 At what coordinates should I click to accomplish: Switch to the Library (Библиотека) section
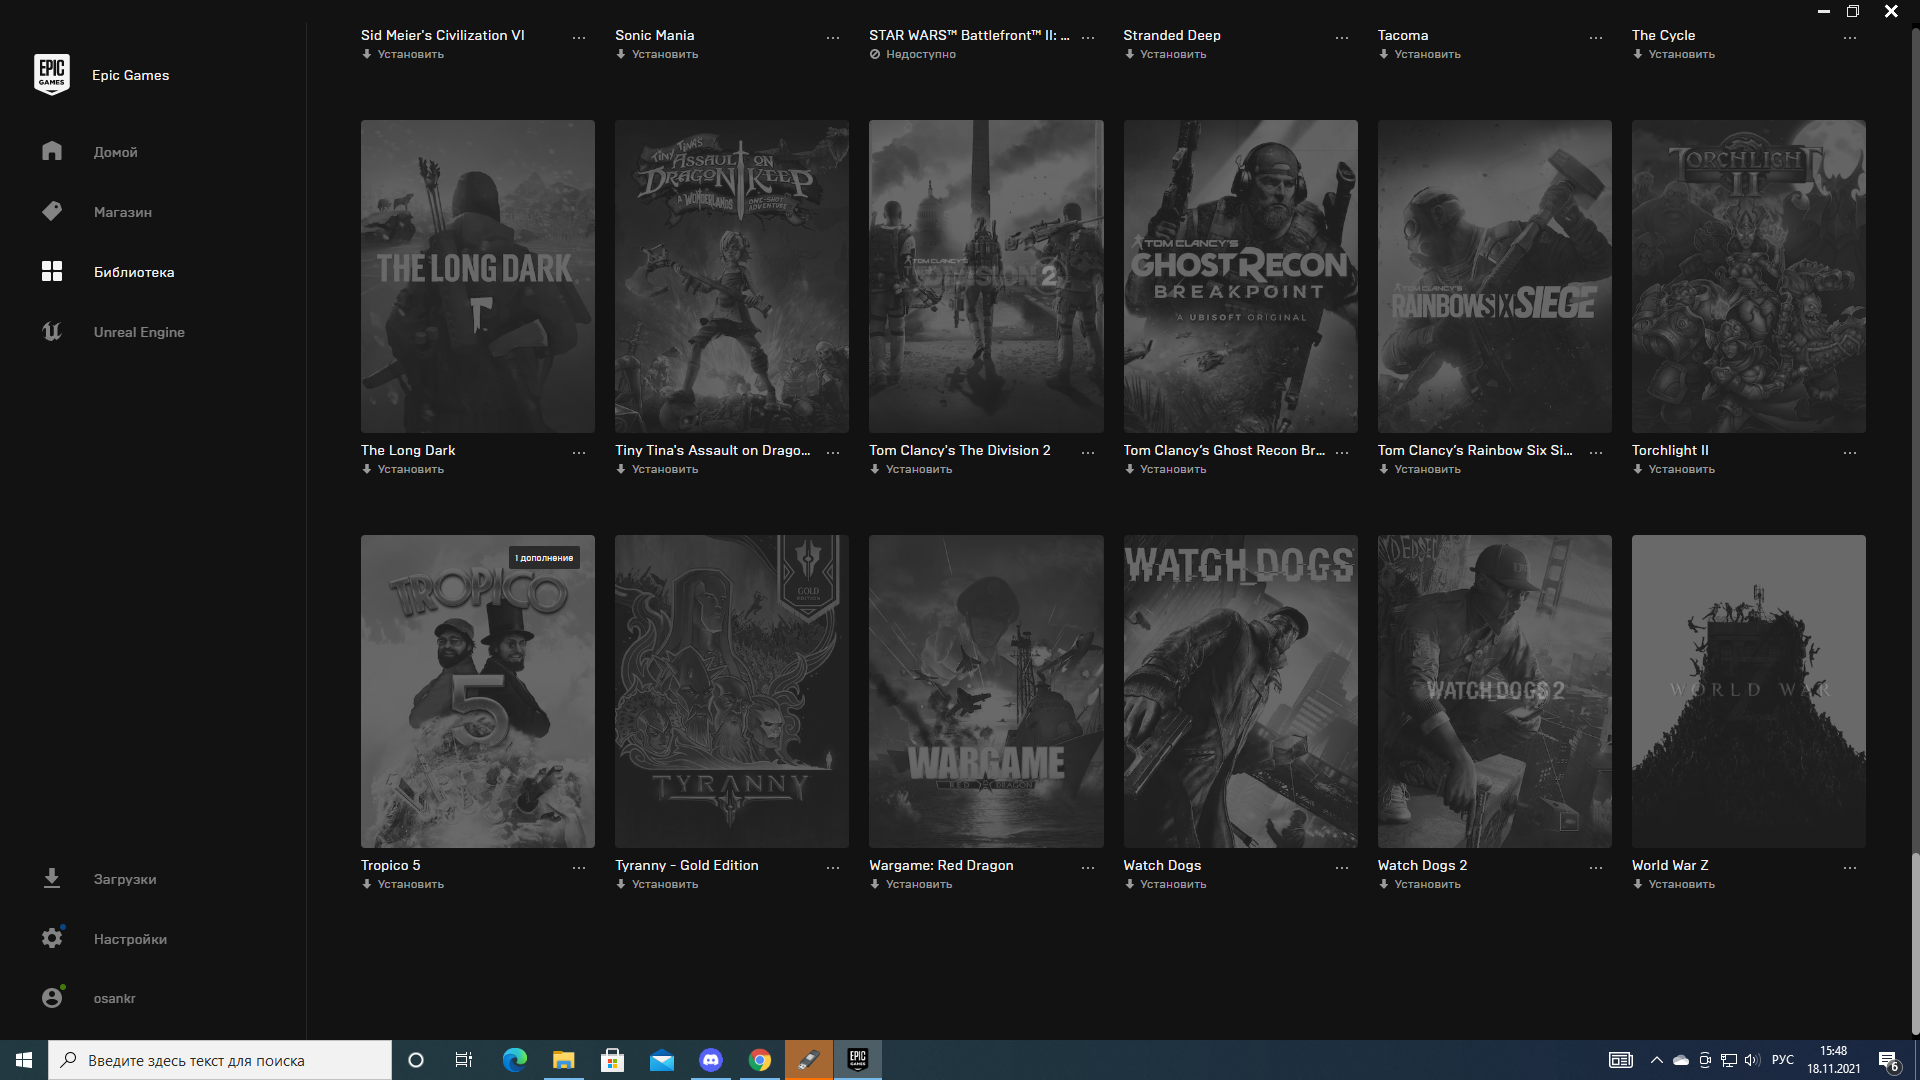133,272
